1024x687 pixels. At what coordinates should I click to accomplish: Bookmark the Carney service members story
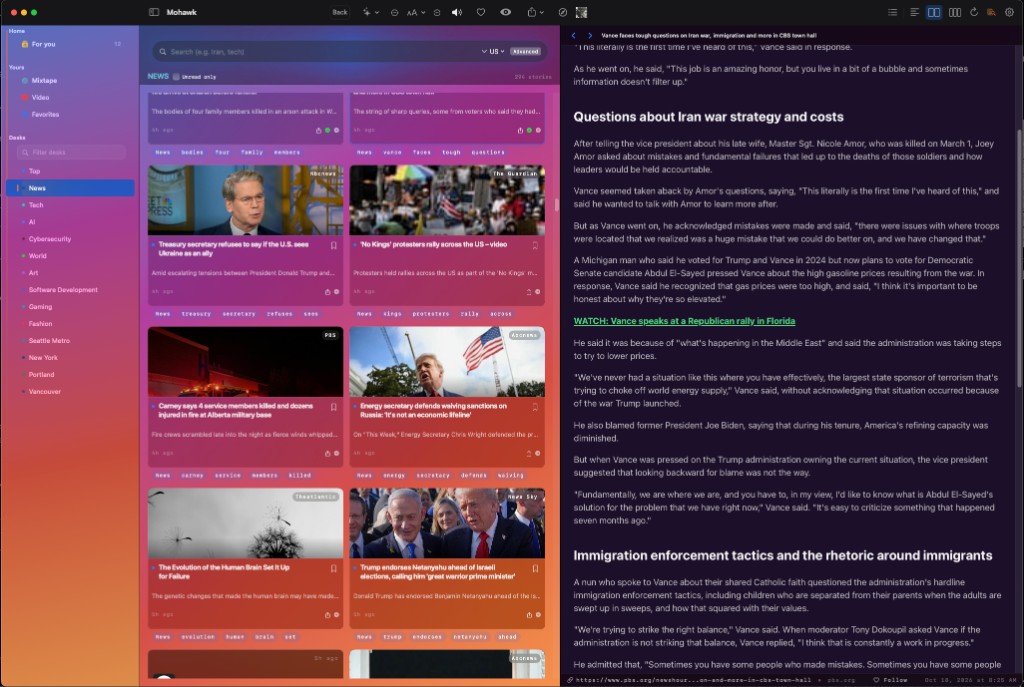point(333,407)
